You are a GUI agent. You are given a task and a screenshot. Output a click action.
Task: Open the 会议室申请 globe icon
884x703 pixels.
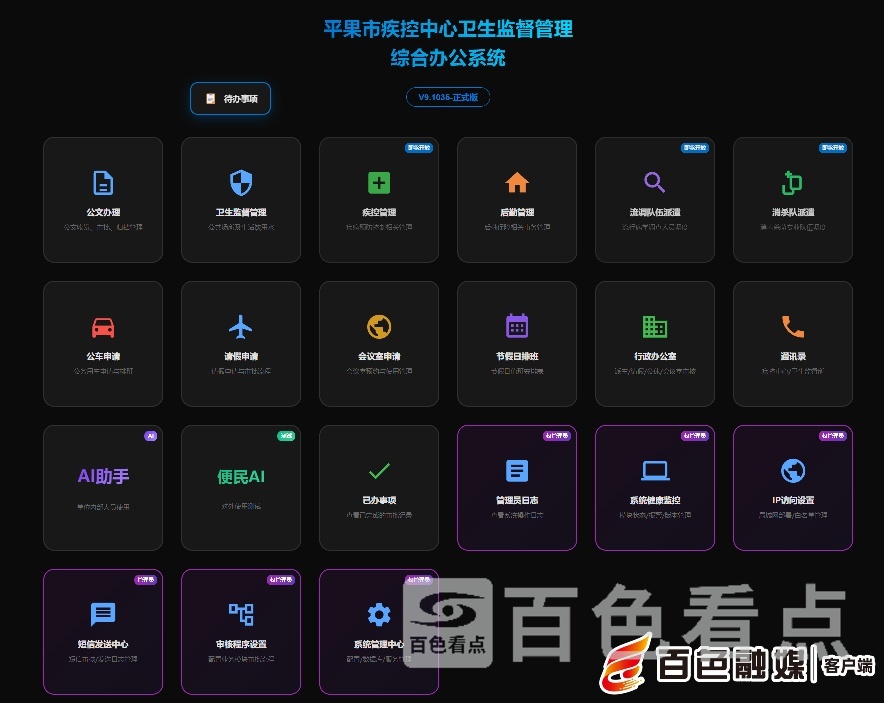coord(379,327)
